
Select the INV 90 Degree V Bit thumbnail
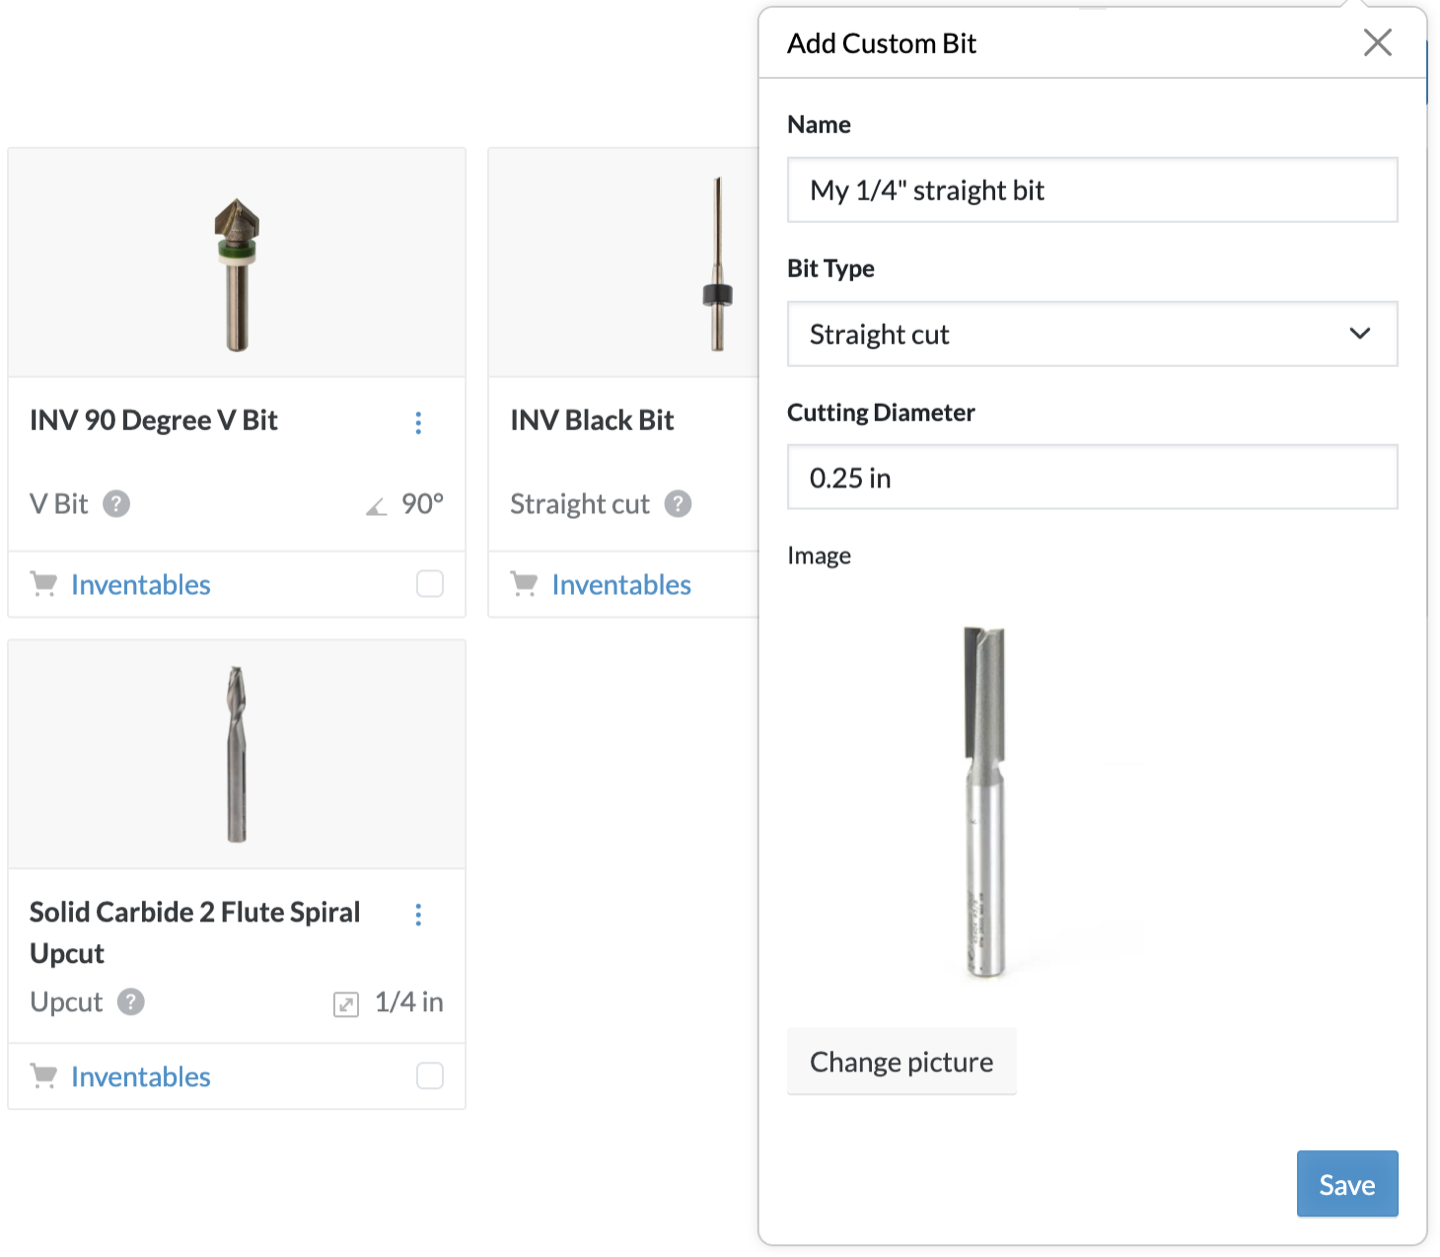pos(237,274)
